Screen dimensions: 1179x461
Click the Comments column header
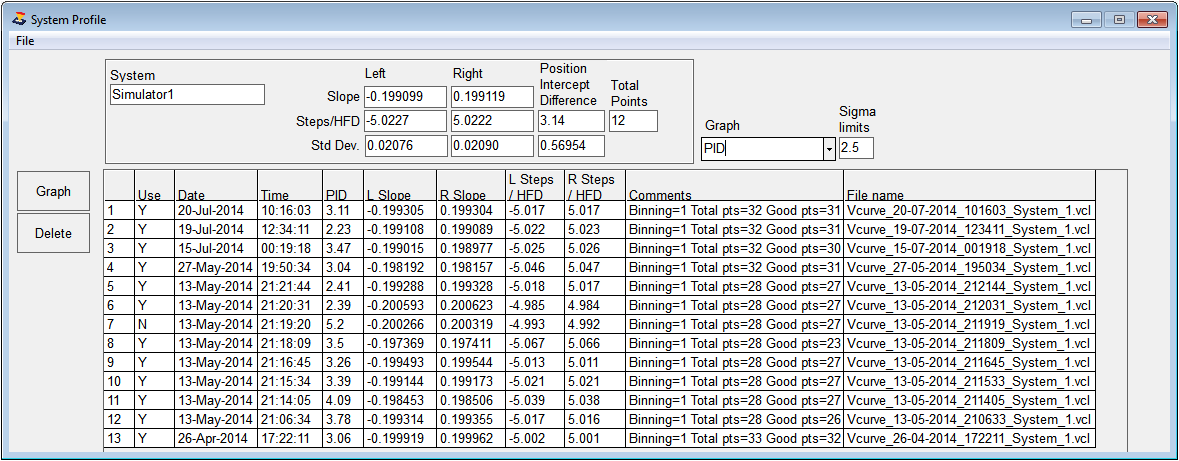click(735, 186)
